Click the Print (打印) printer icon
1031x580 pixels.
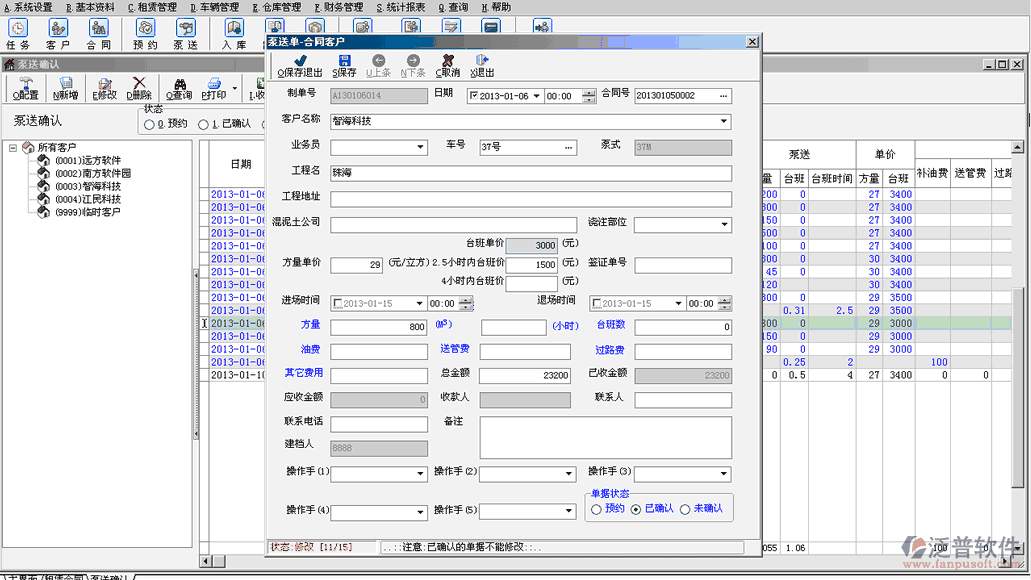click(x=214, y=84)
